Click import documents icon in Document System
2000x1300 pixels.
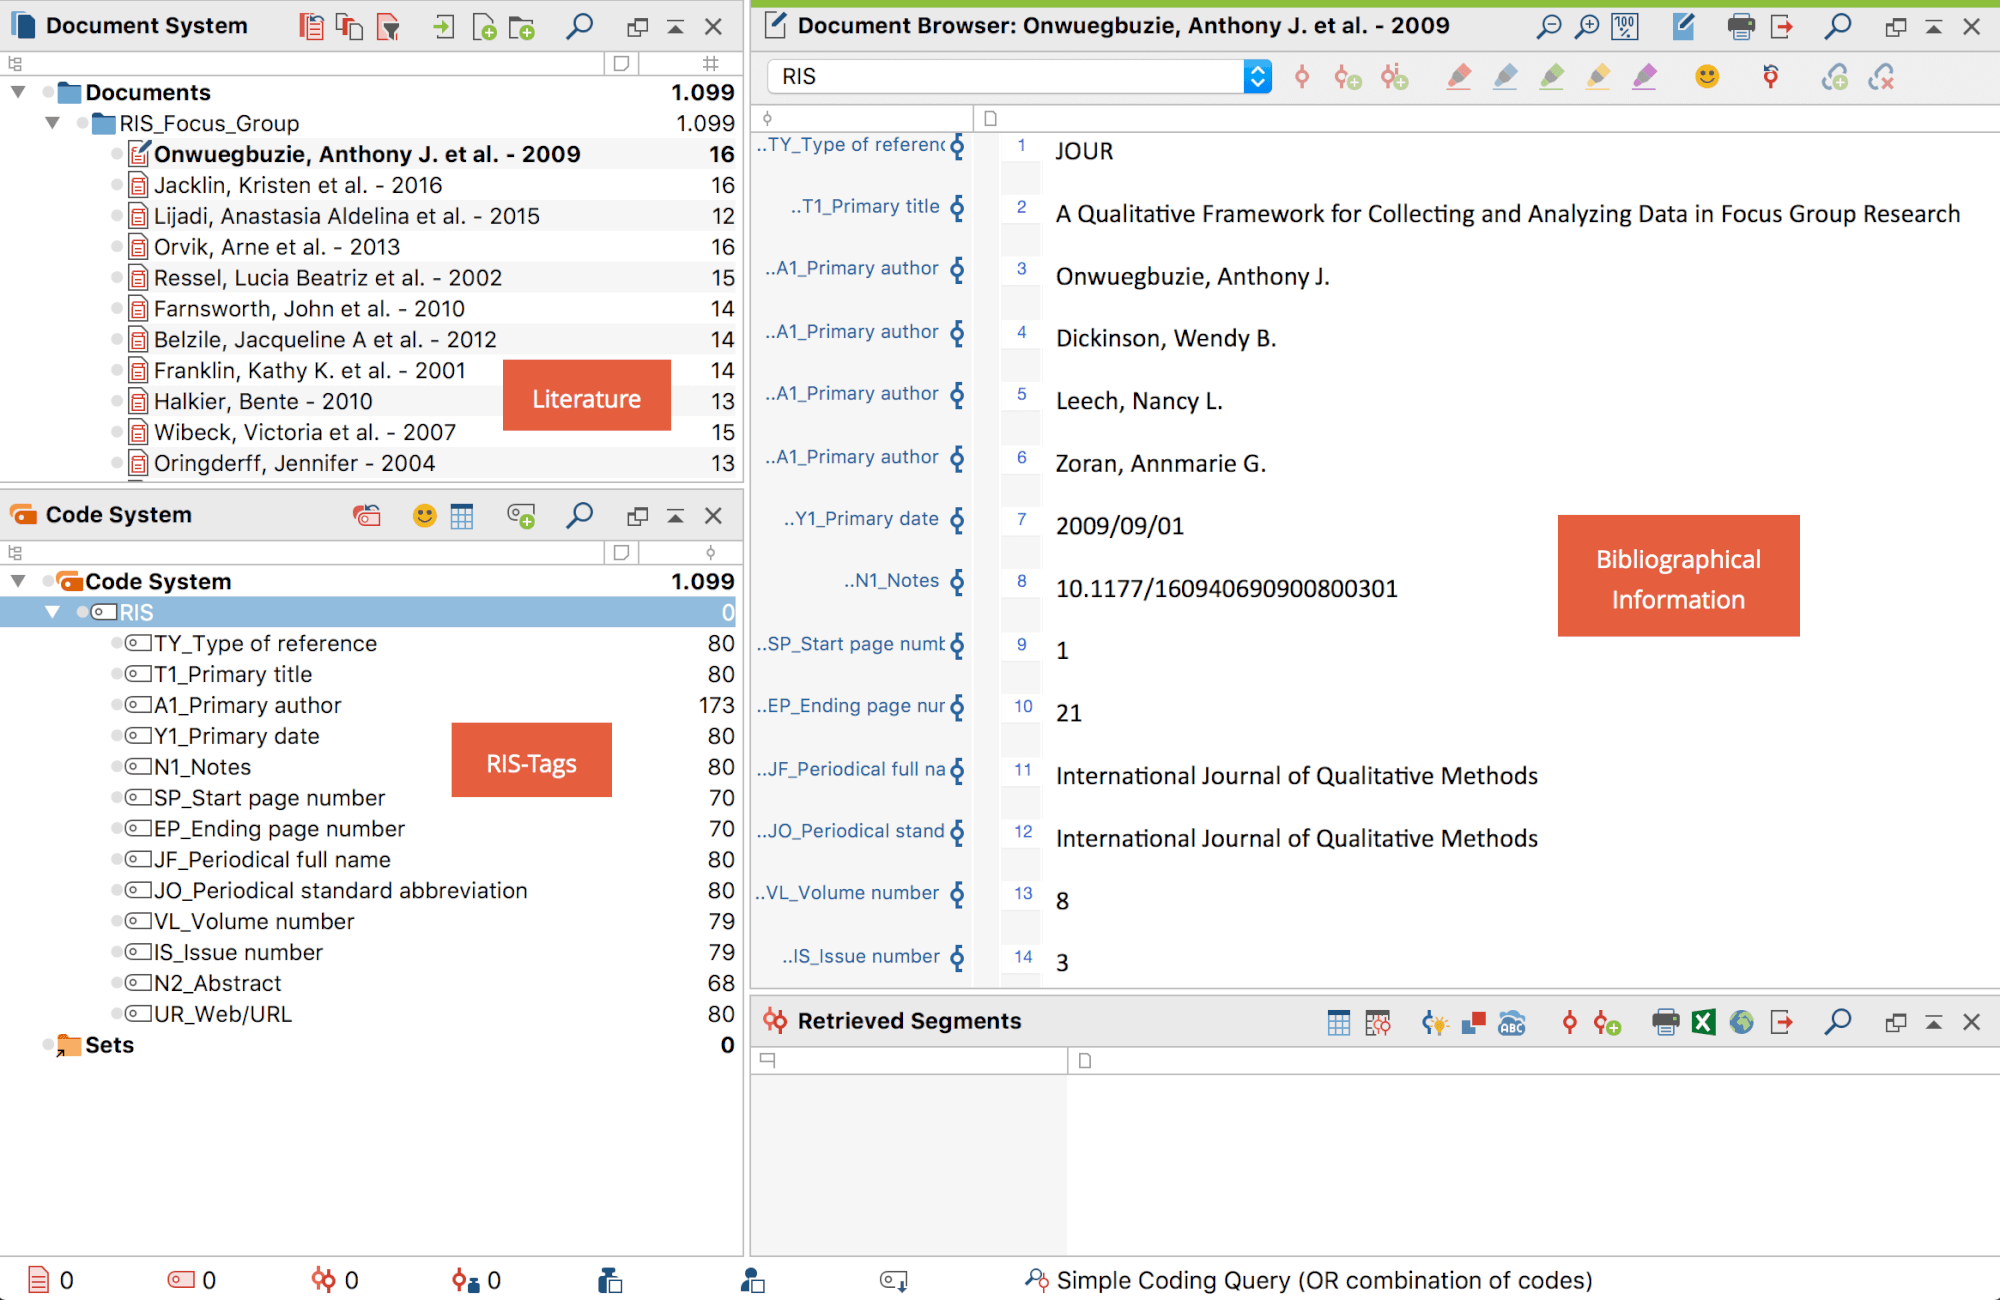[x=443, y=27]
